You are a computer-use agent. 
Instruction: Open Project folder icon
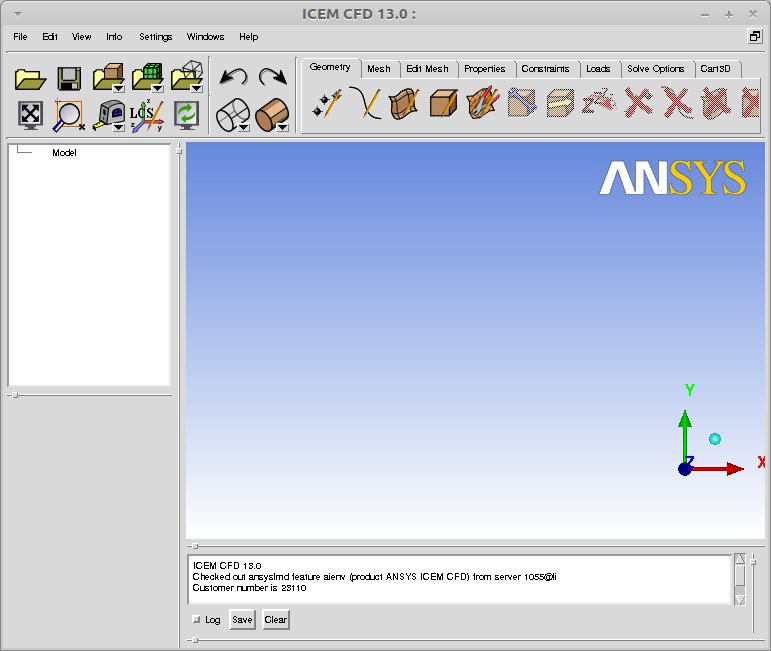click(30, 79)
